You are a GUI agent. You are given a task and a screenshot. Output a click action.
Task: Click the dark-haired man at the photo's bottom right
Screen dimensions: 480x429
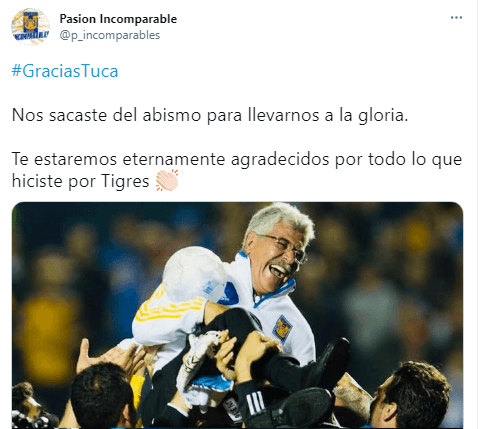[x=410, y=395]
